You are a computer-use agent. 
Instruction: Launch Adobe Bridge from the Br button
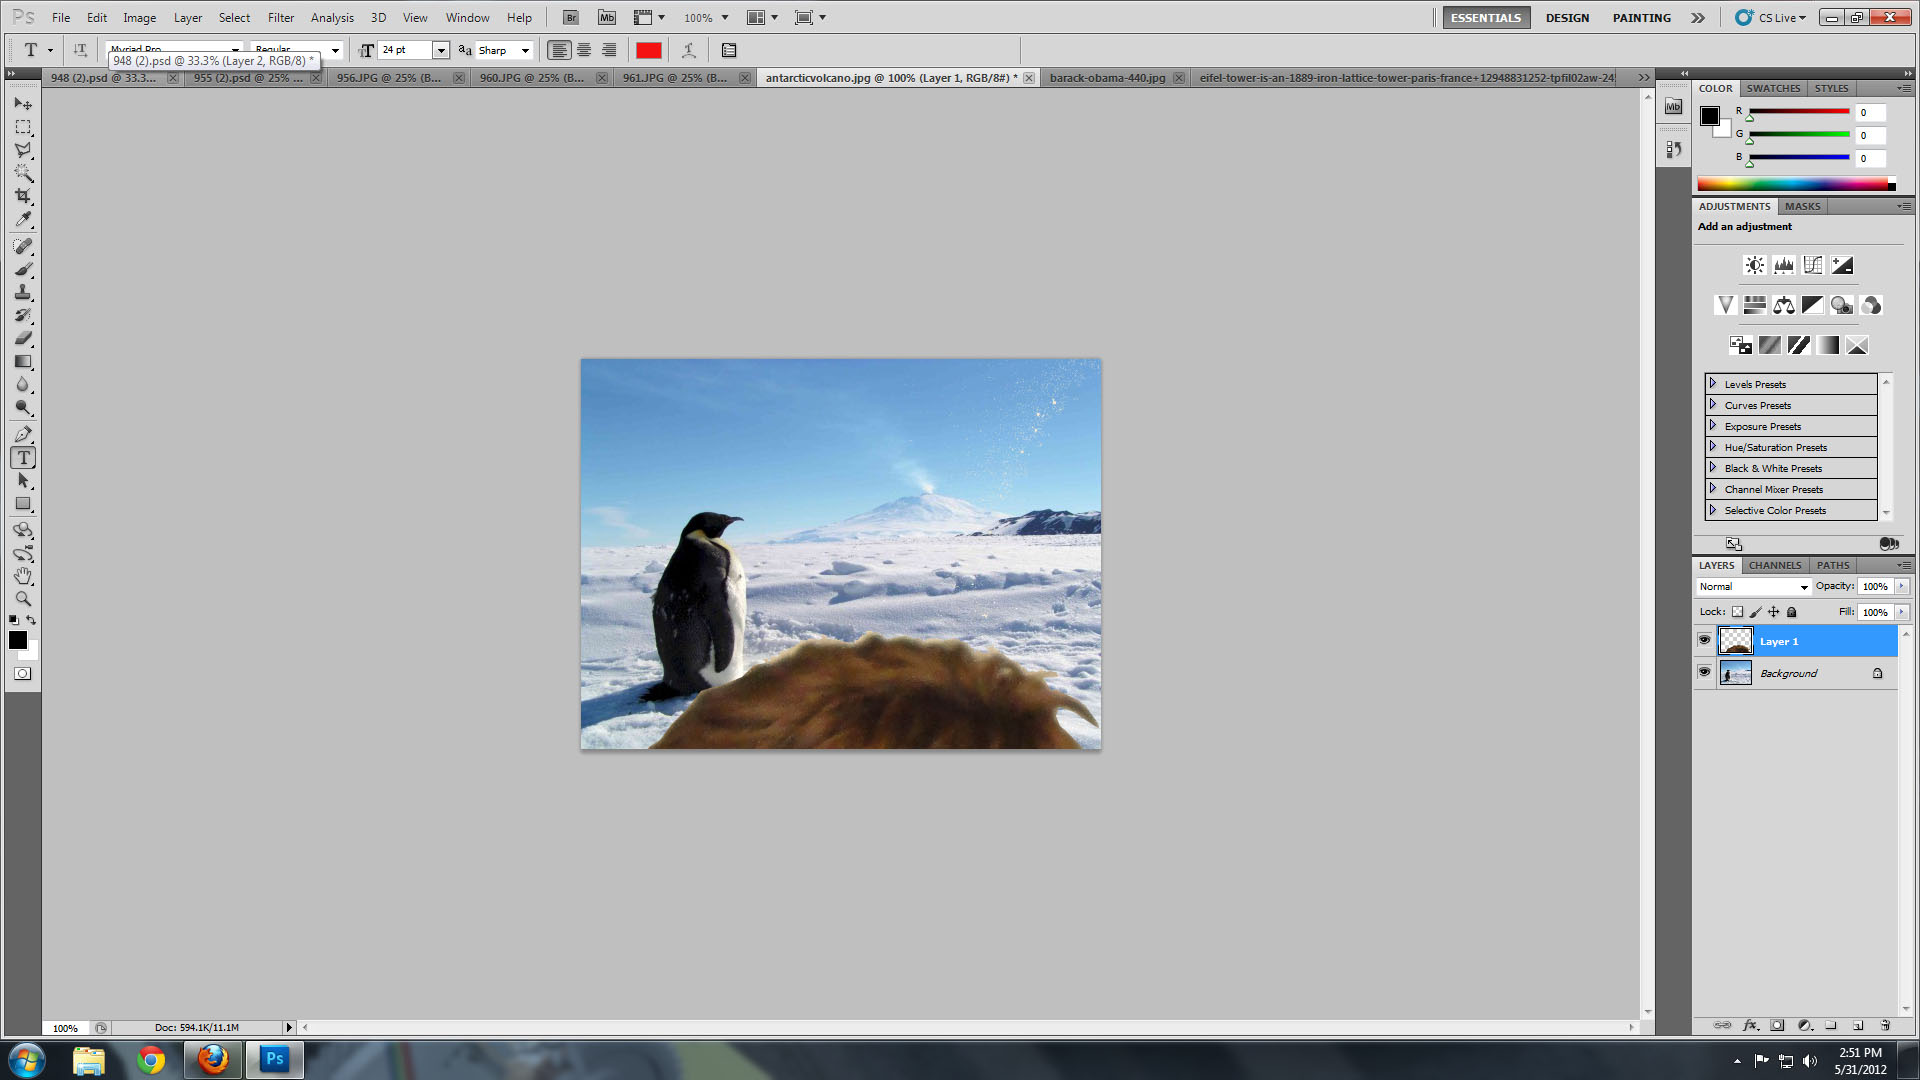pyautogui.click(x=570, y=18)
